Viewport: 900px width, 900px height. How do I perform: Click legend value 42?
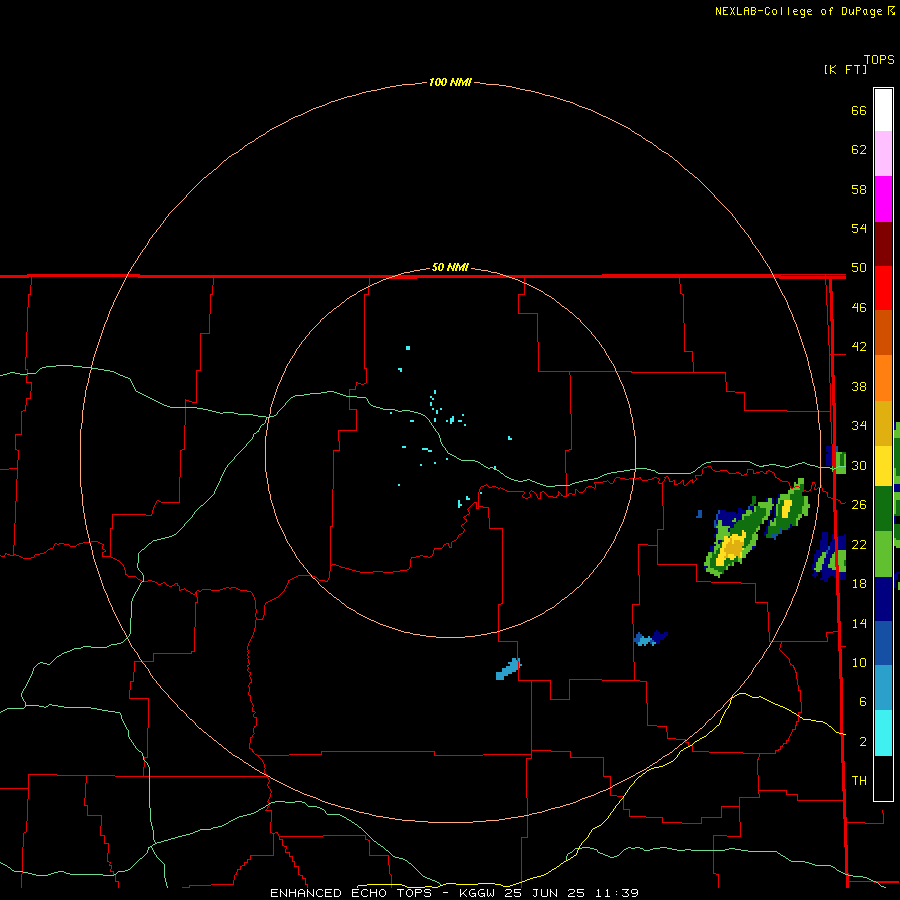coord(859,347)
